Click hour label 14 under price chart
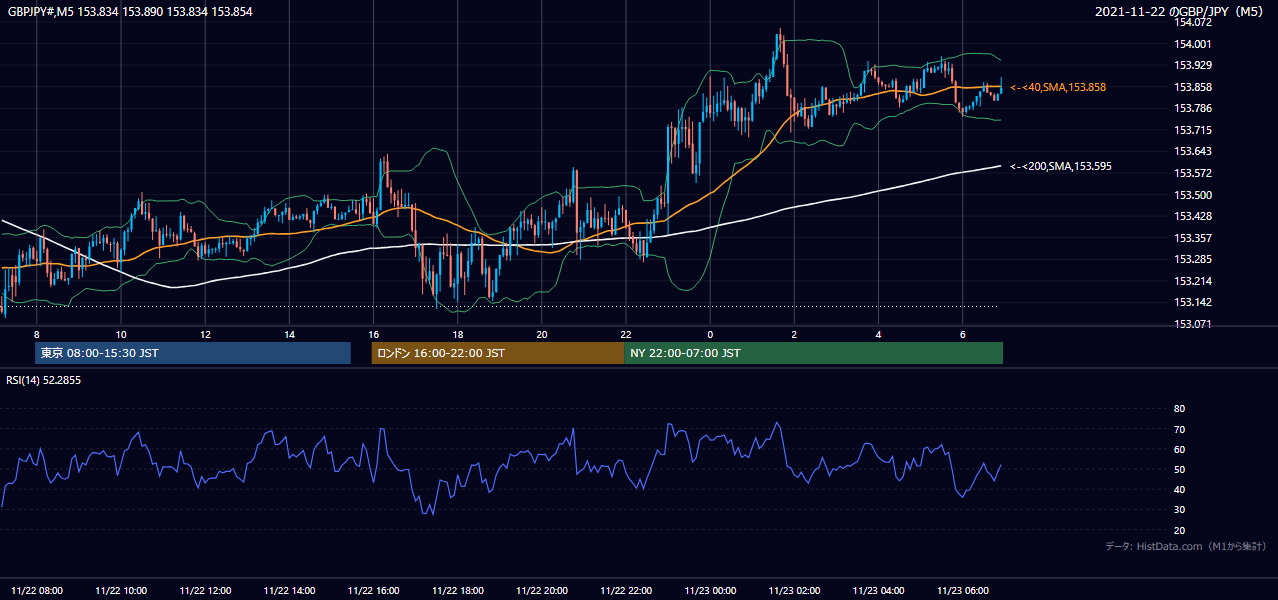This screenshot has width=1278, height=600. 289,334
